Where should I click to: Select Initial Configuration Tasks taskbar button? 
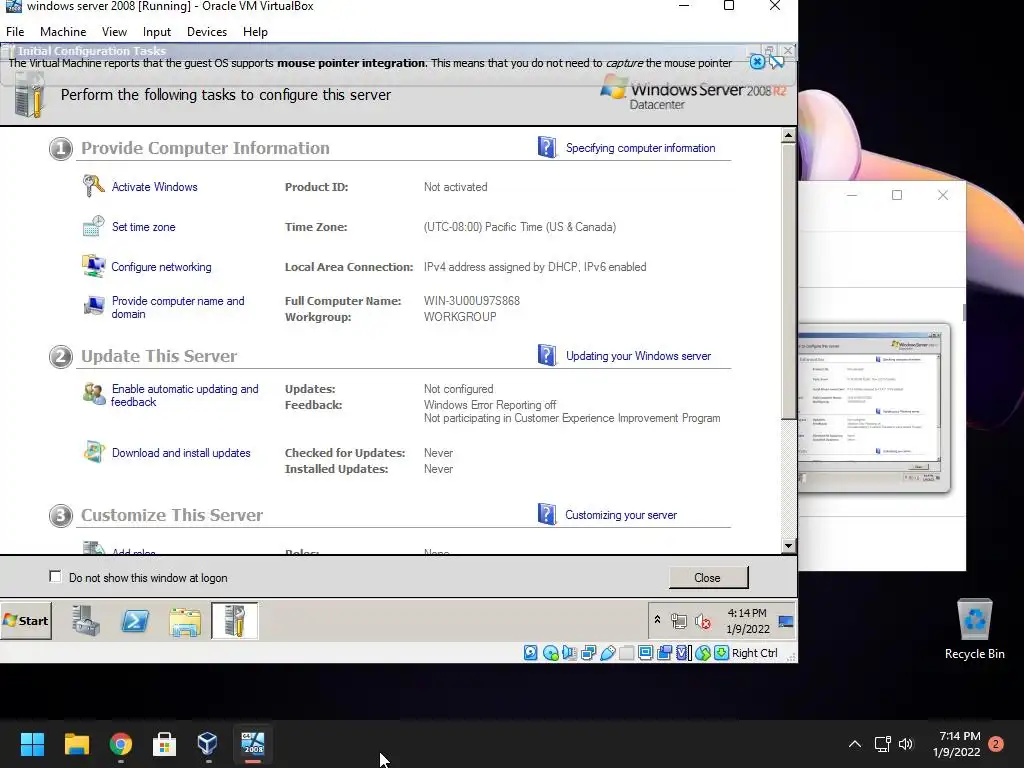(234, 620)
